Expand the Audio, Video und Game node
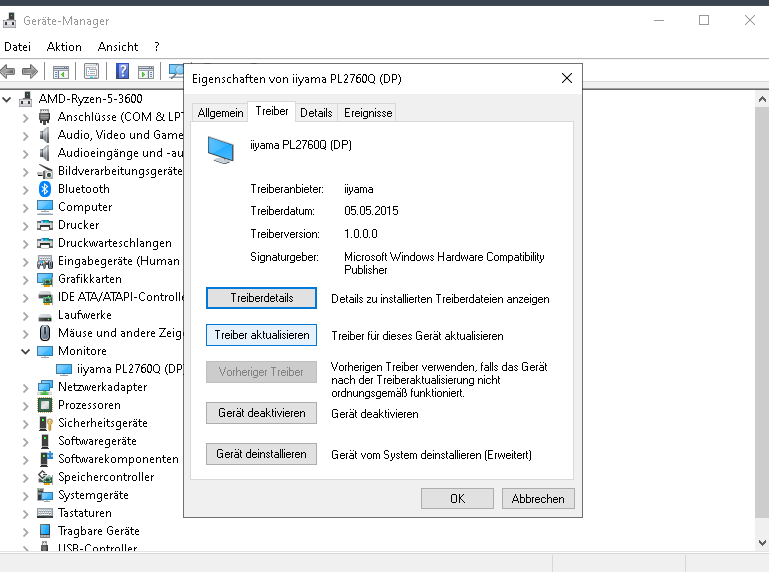769x572 pixels. click(26, 135)
